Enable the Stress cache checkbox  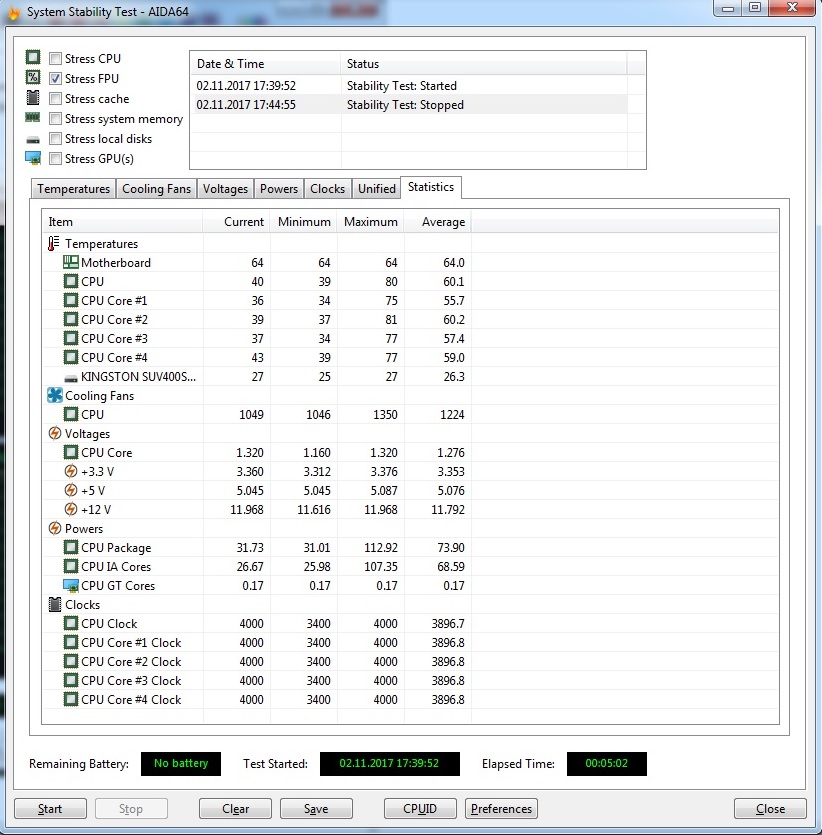click(55, 99)
